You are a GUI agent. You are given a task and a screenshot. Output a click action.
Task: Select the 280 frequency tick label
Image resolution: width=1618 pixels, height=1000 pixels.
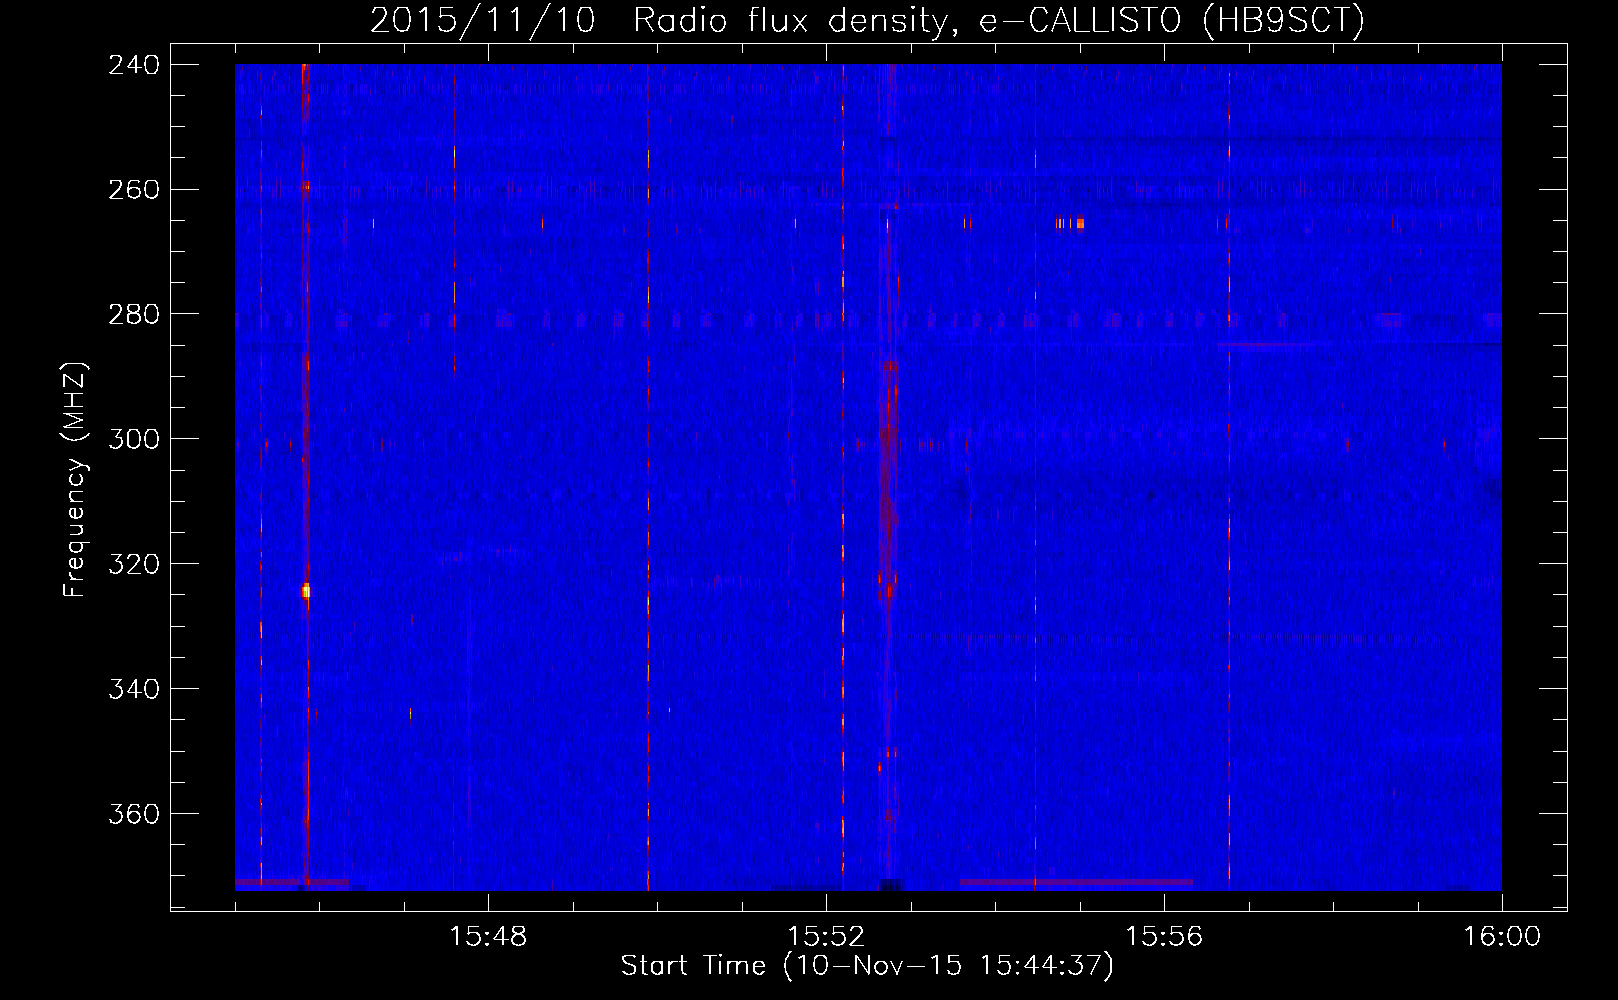pyautogui.click(x=133, y=314)
